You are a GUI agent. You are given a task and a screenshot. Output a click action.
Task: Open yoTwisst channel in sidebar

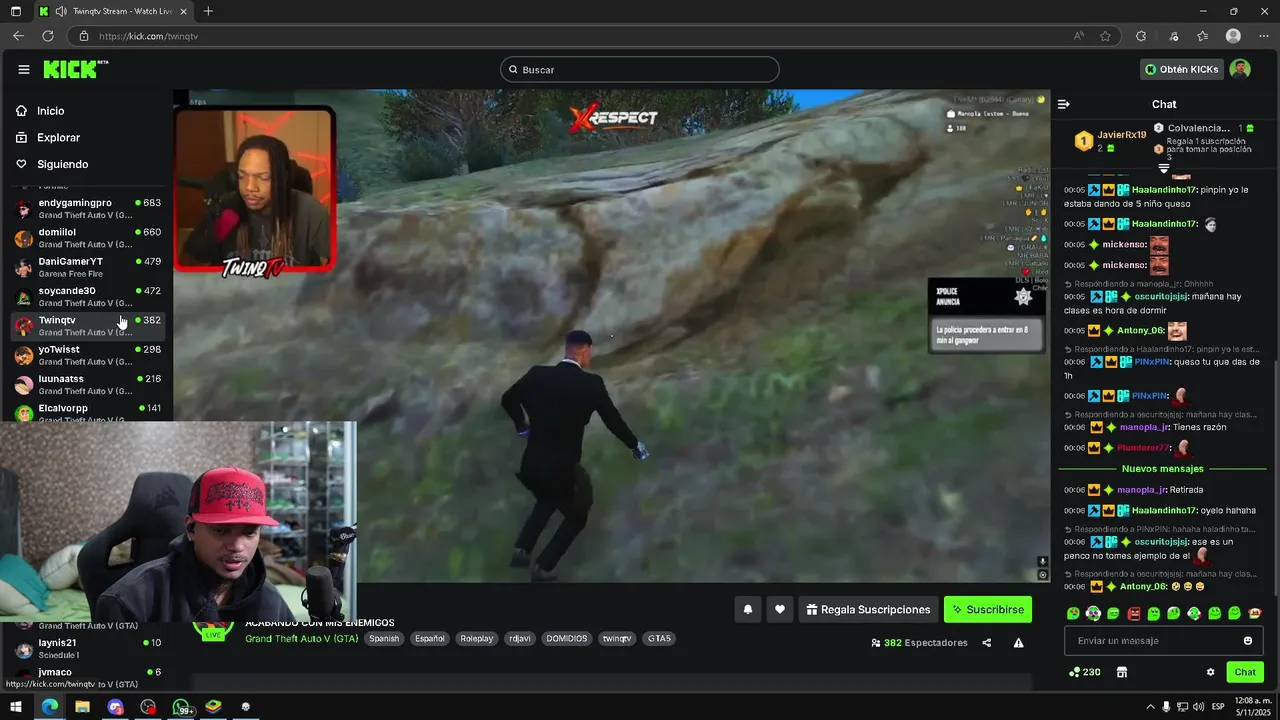coord(88,355)
